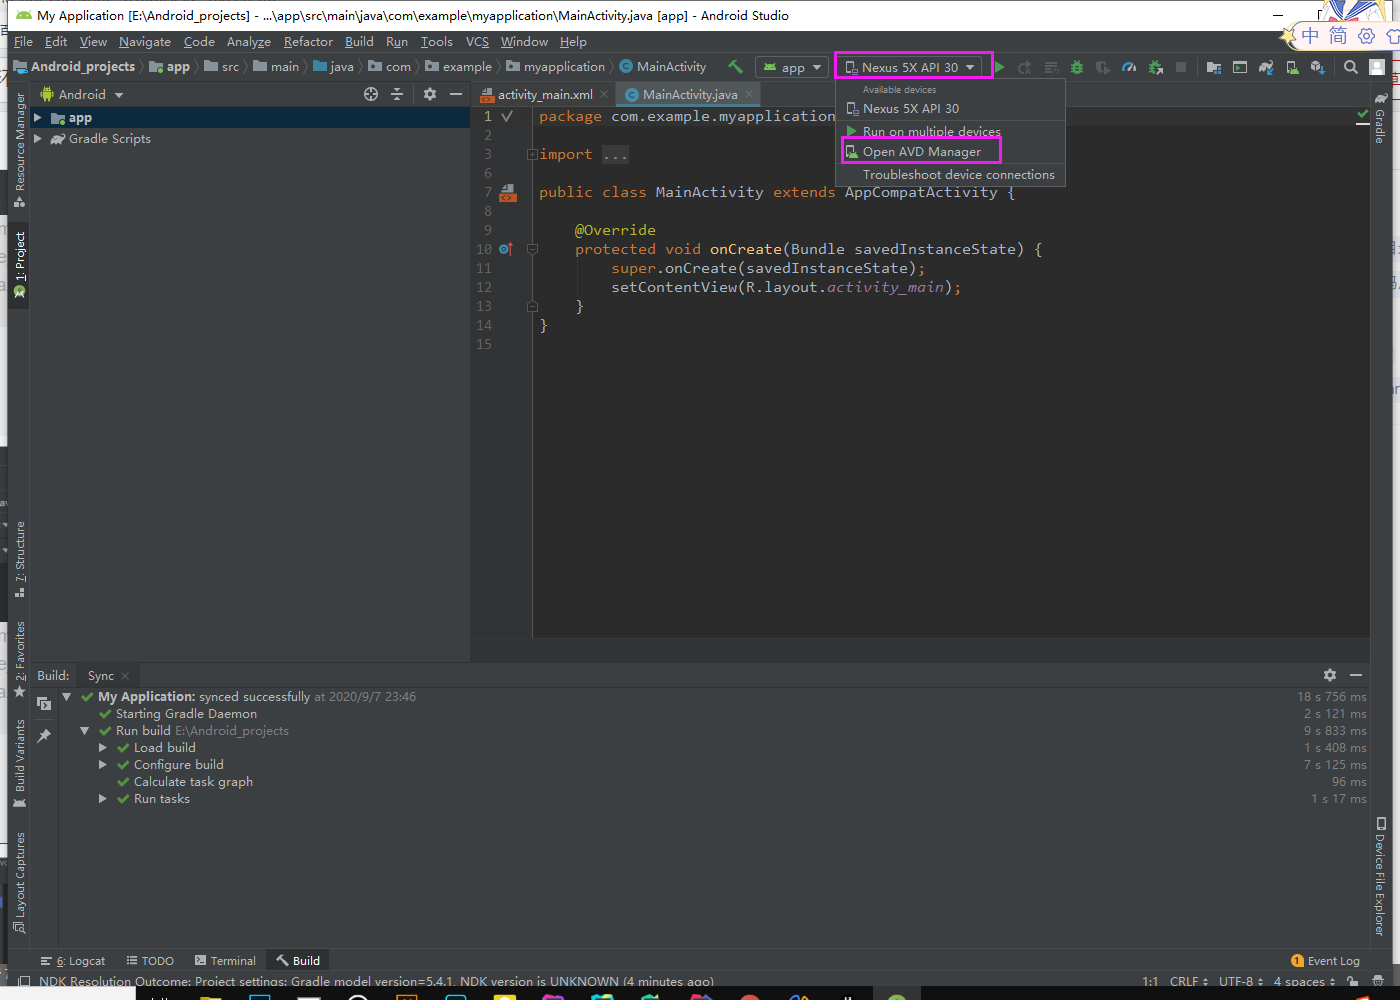This screenshot has width=1400, height=1000.
Task: Click the locate/scroll from source target icon
Action: coord(371,94)
